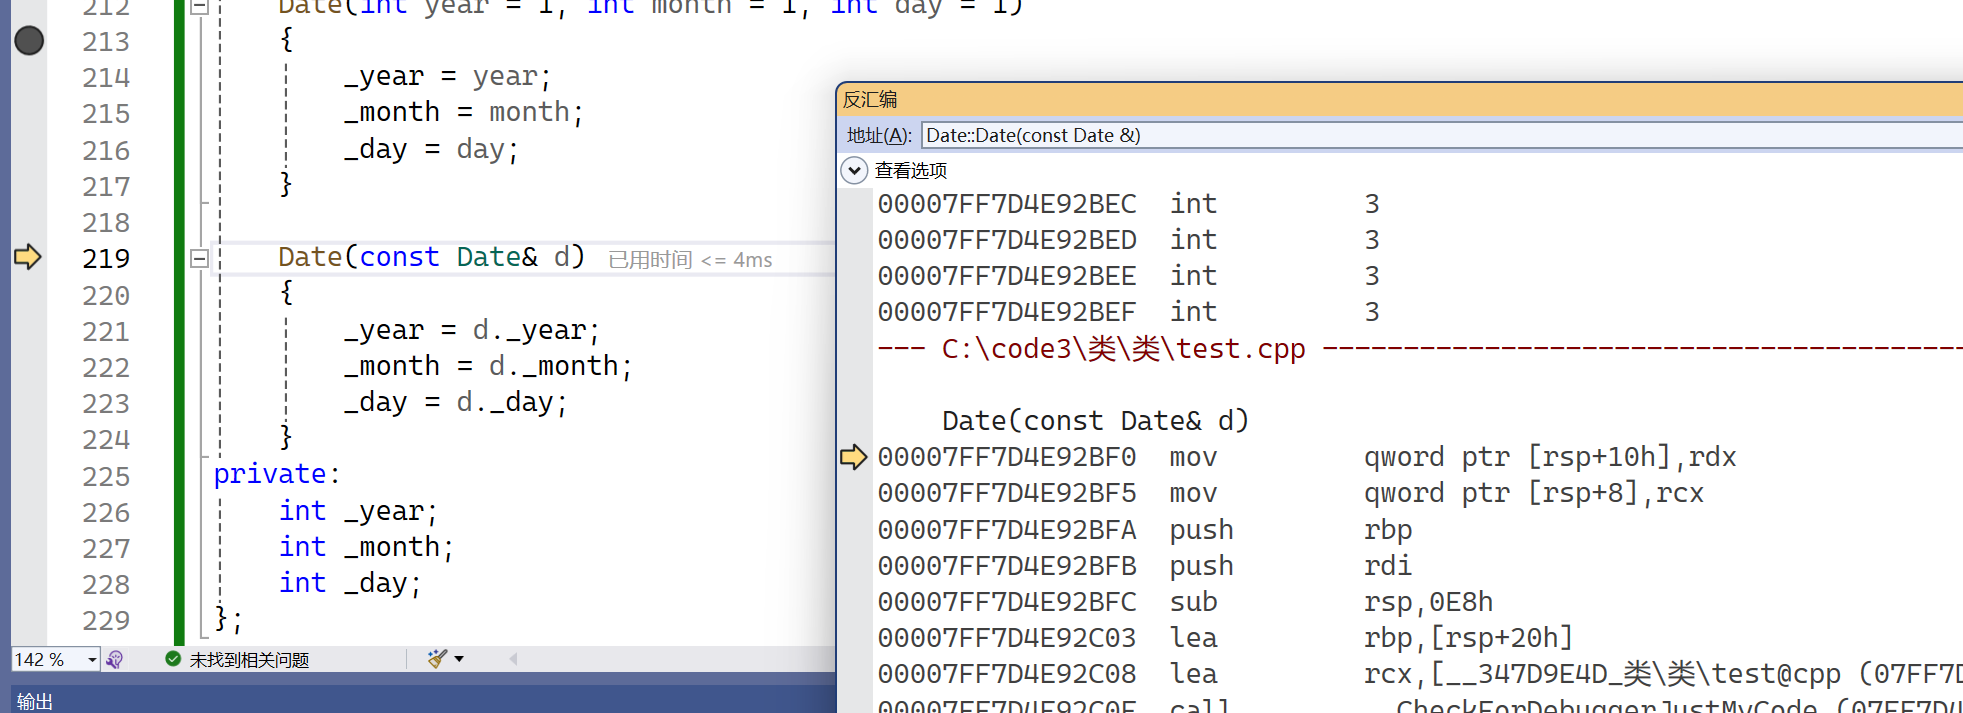Select address 00007FF7D4E92BF5 in disassembly
The width and height of the screenshot is (1963, 713).
(1006, 493)
